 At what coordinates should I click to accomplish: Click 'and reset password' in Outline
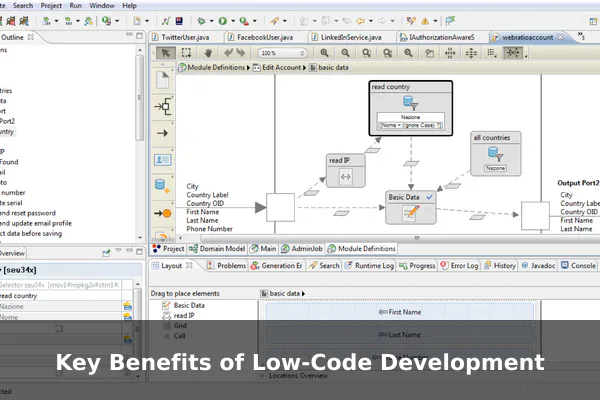[x=28, y=213]
